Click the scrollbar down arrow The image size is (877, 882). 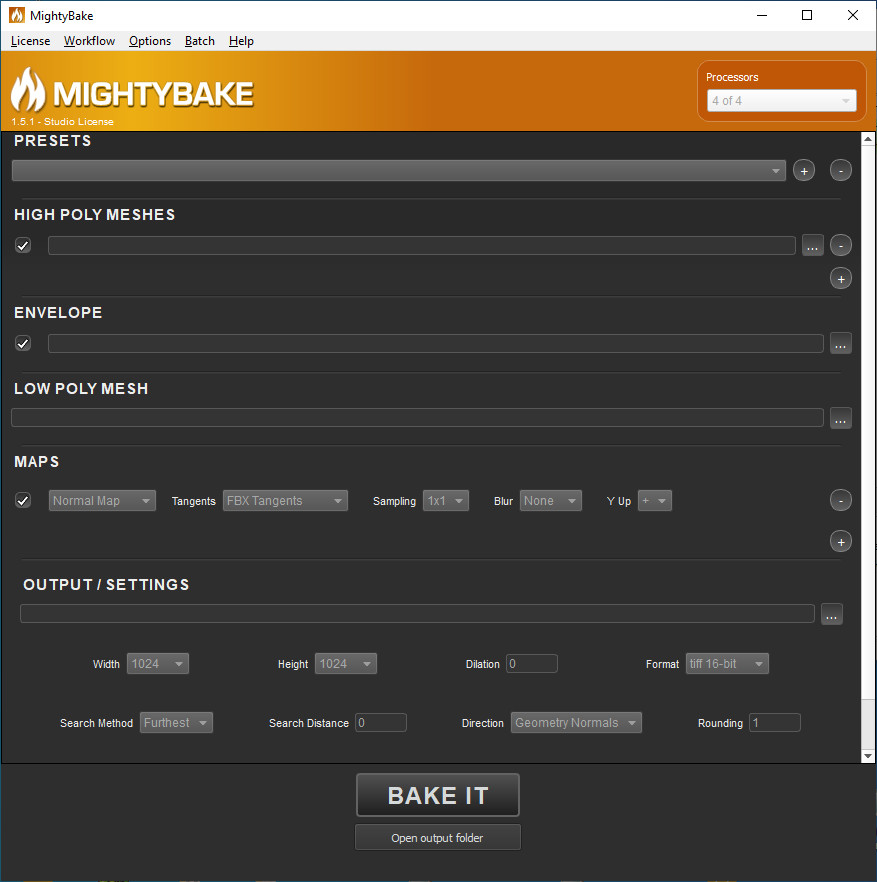tap(868, 757)
